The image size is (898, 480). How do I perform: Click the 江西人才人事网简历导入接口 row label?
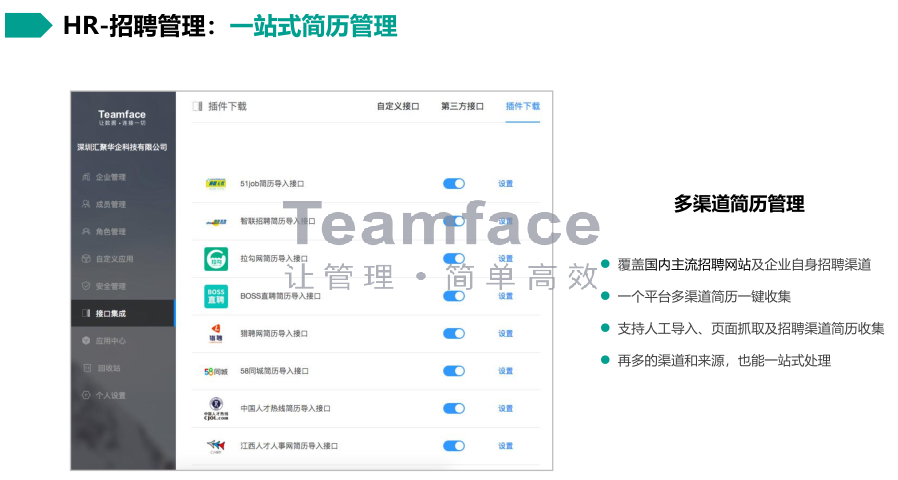point(289,446)
